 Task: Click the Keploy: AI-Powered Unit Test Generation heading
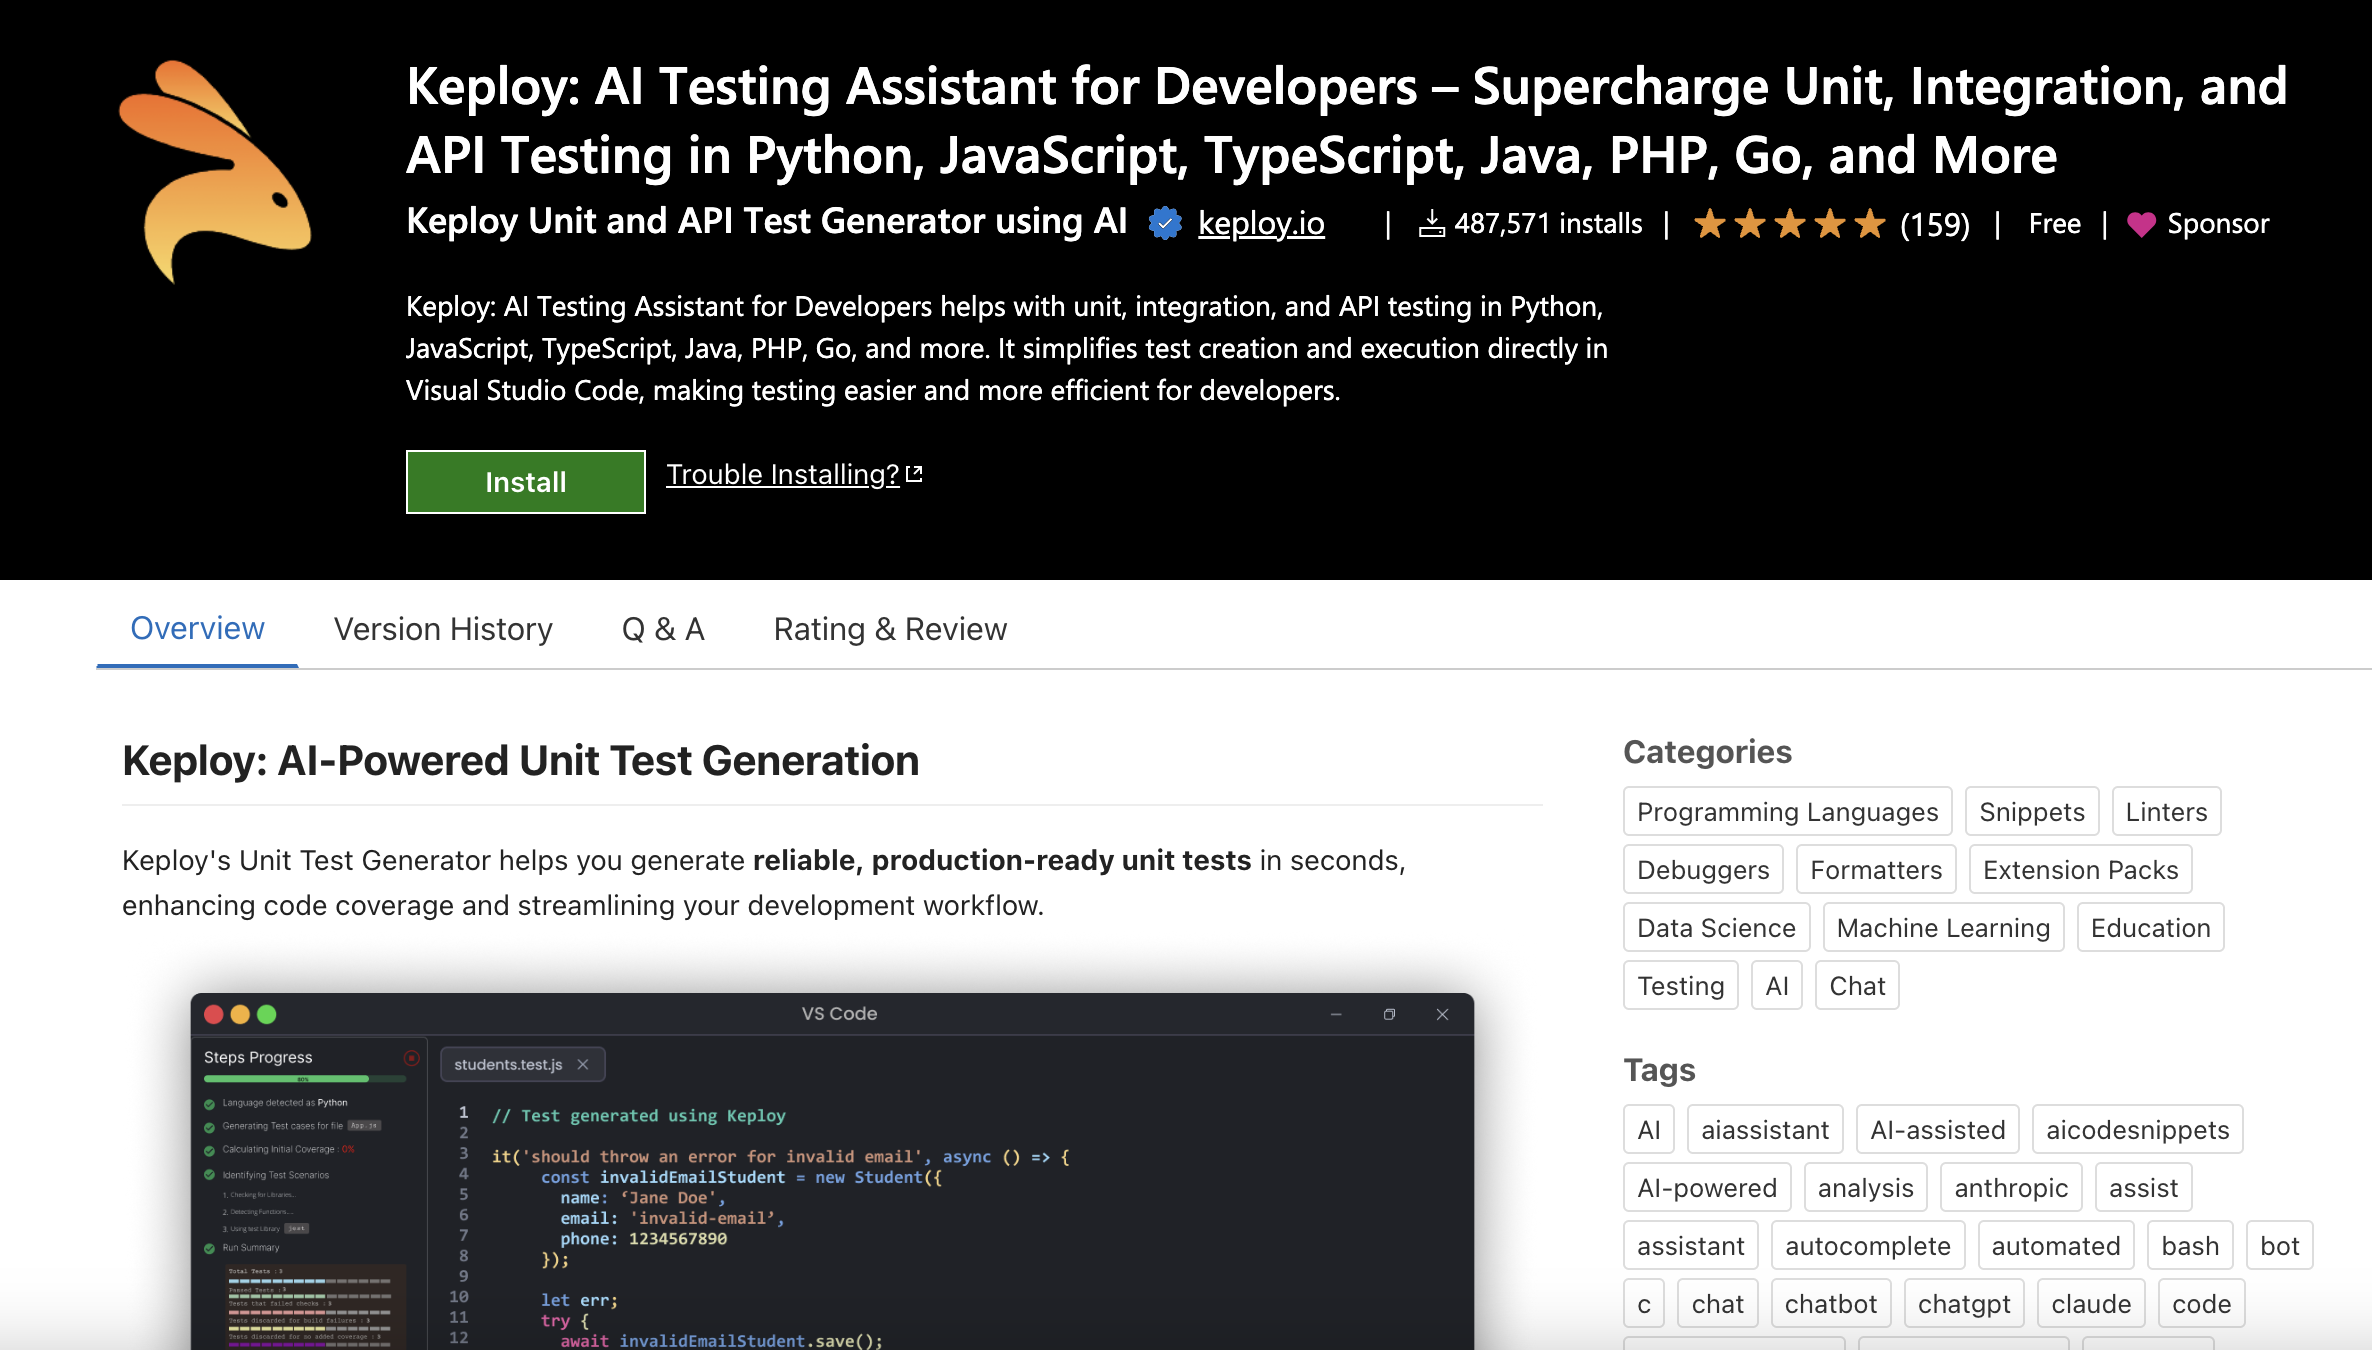520,761
